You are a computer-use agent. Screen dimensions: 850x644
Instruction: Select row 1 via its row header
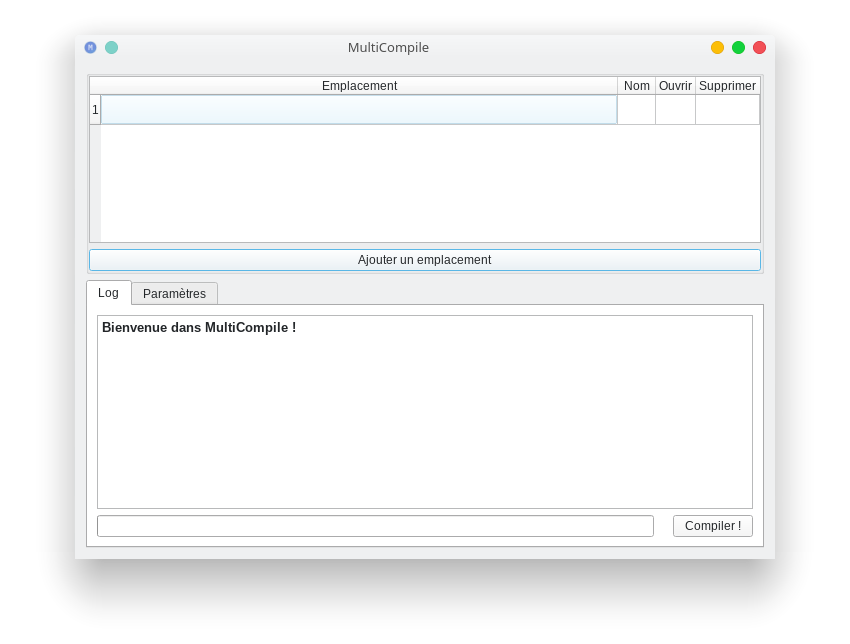point(95,110)
